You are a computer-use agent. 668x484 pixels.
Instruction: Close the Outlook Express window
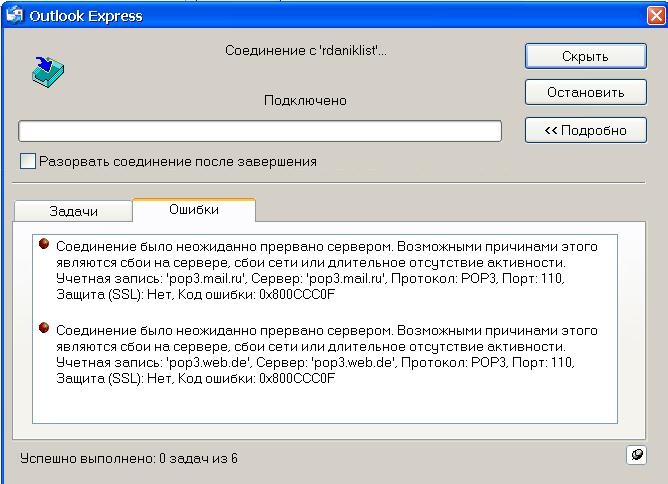[656, 16]
